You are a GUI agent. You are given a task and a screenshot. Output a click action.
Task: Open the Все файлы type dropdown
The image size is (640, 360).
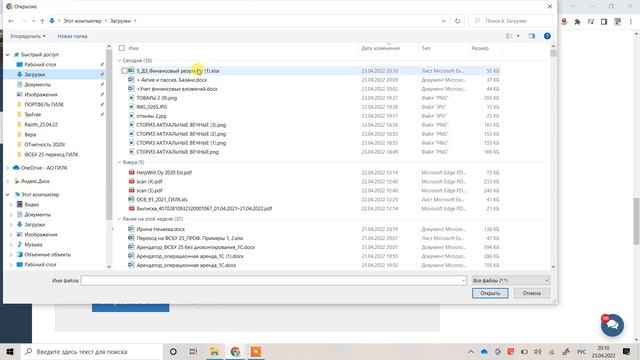510,280
